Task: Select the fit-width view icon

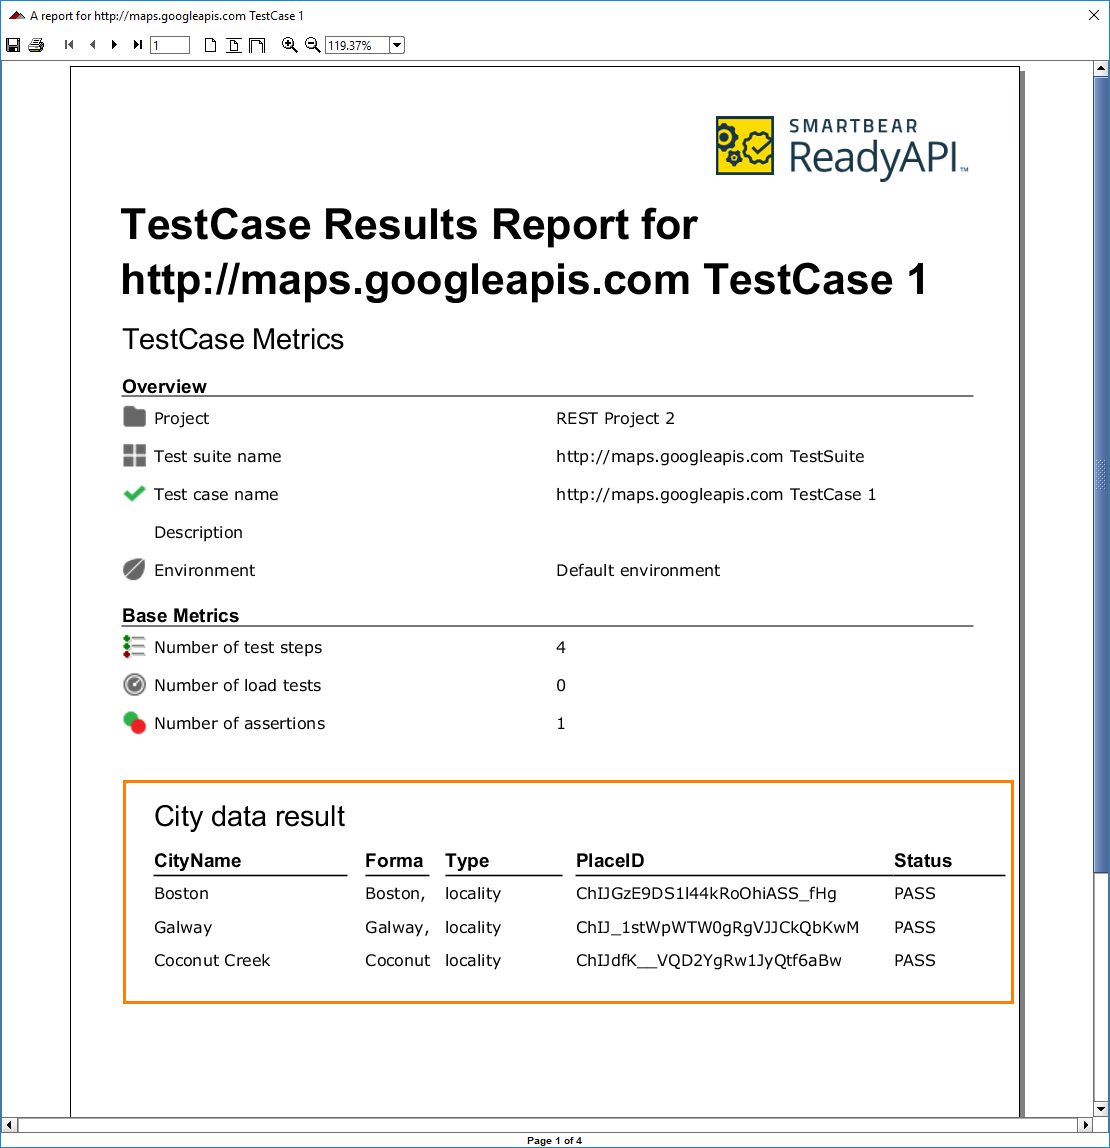Action: pos(256,44)
